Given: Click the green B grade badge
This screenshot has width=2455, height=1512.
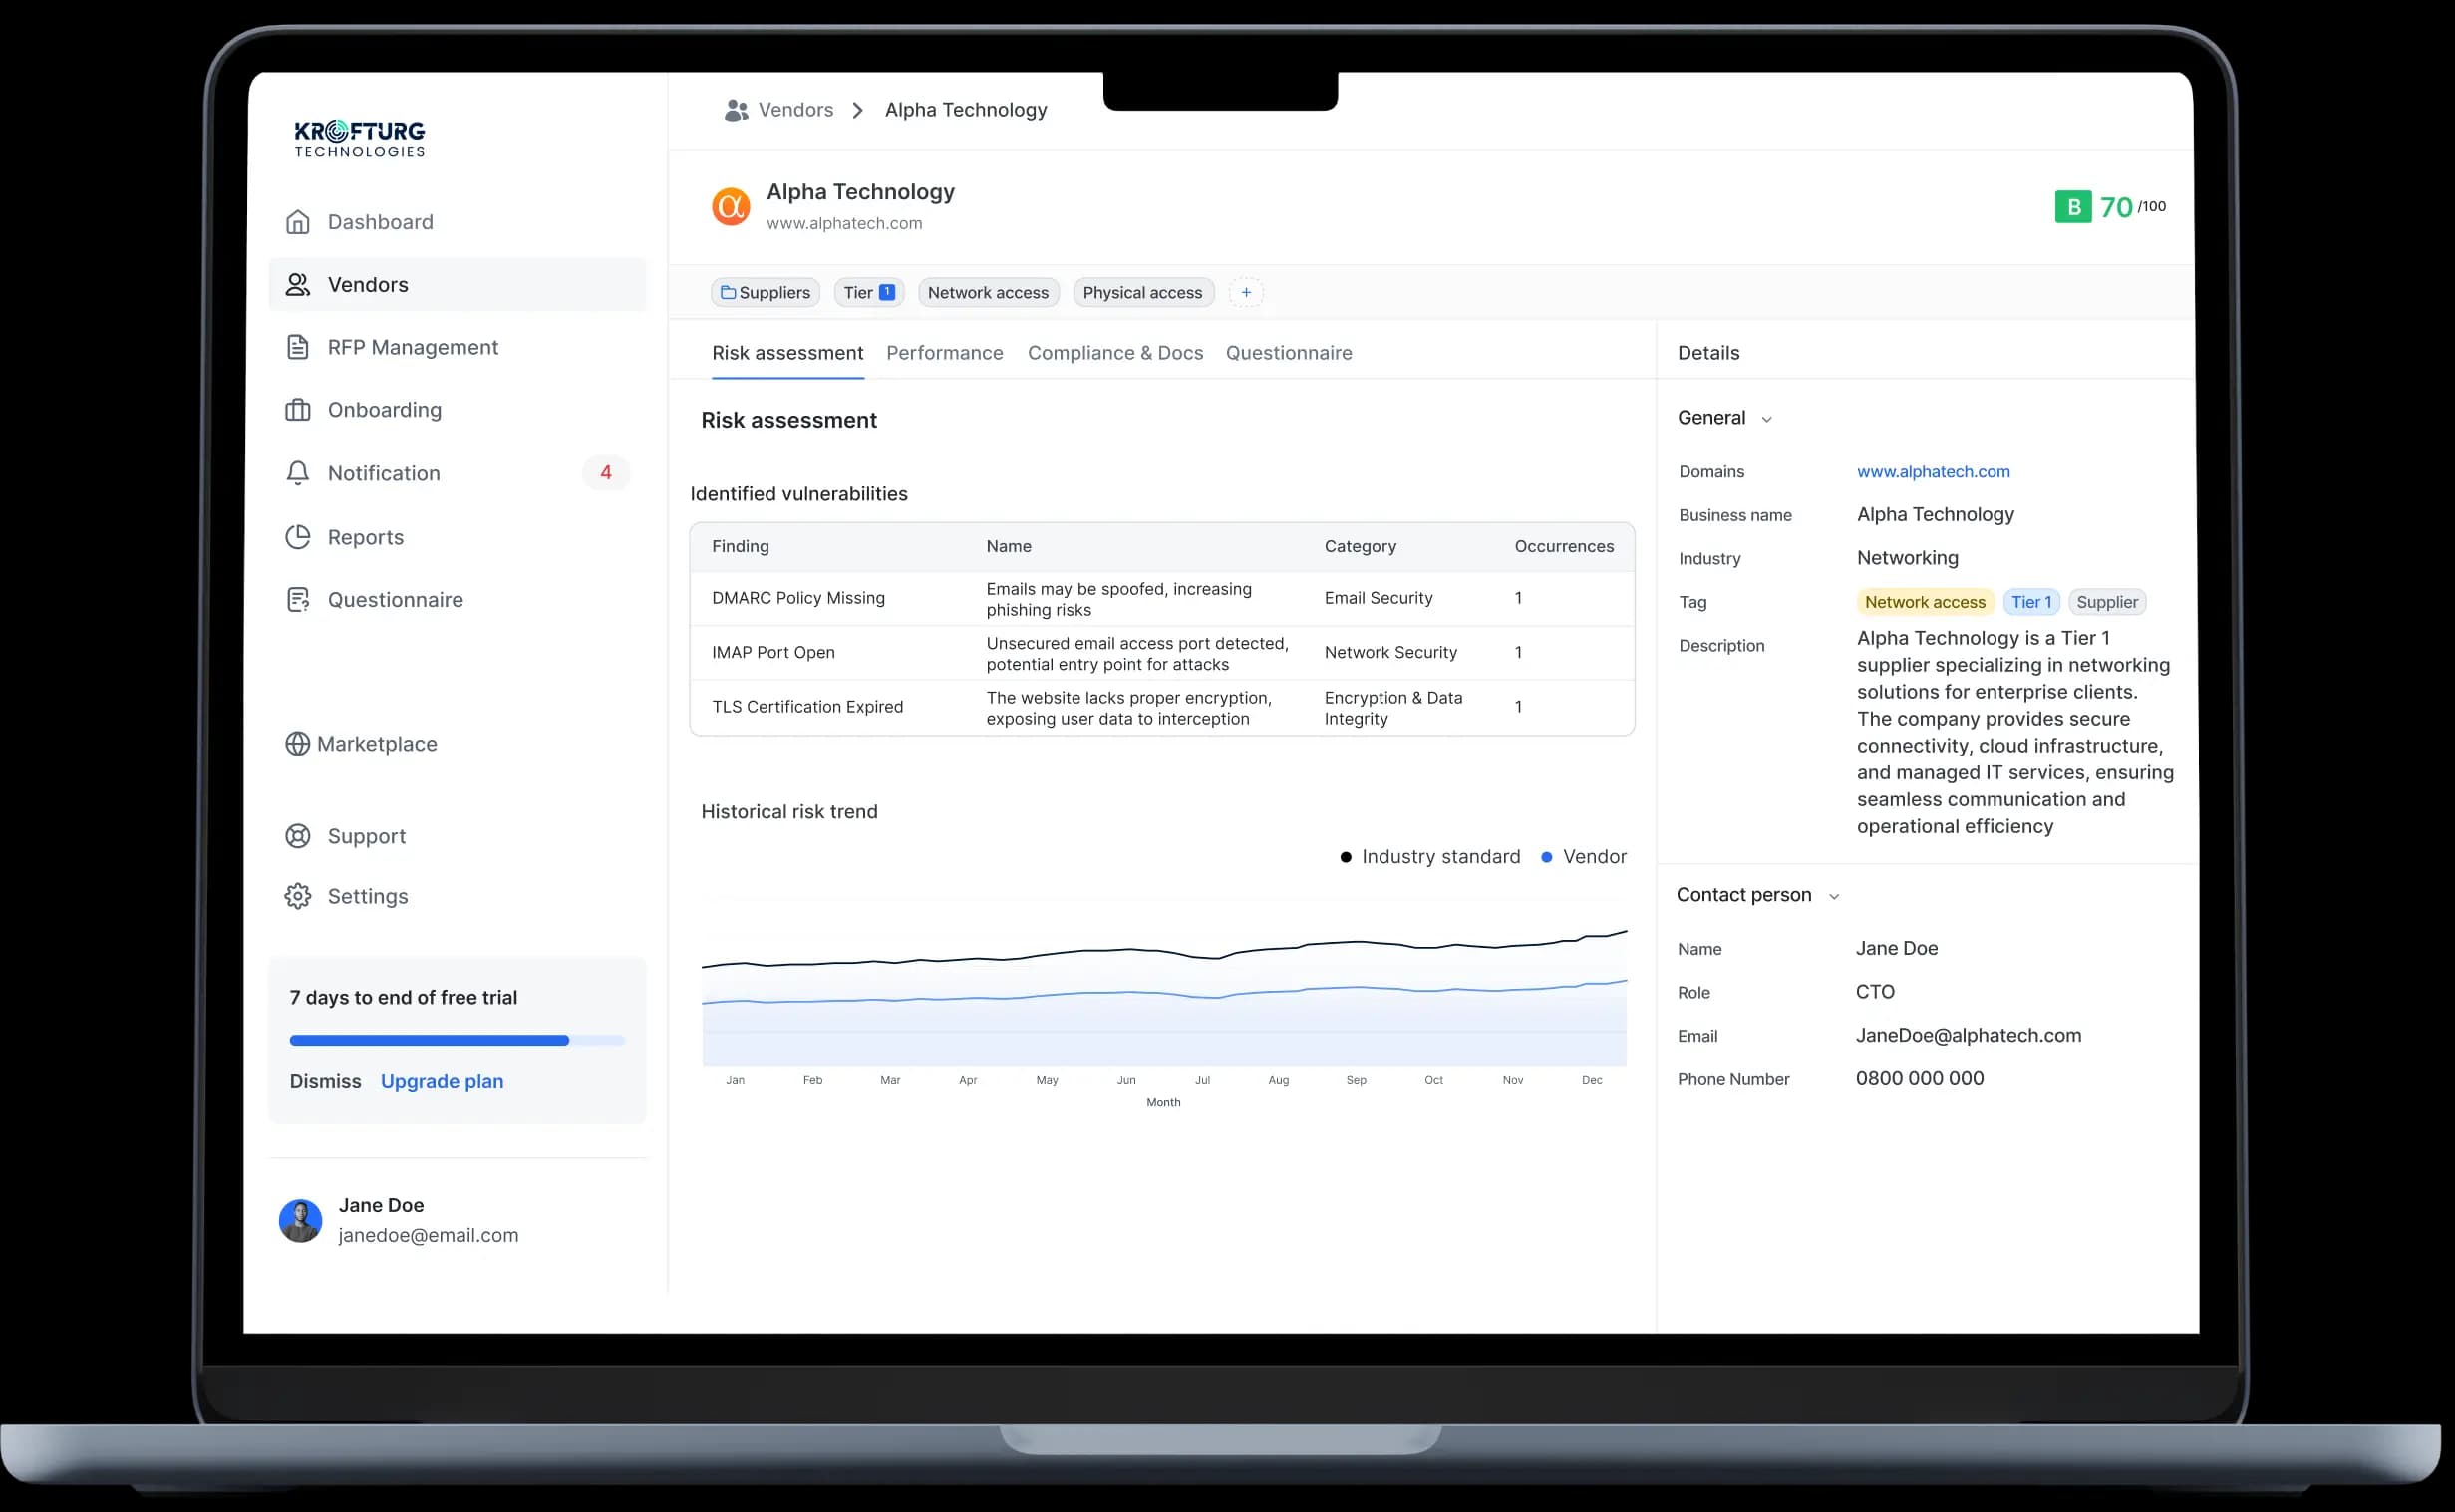Looking at the screenshot, I should click(2072, 207).
